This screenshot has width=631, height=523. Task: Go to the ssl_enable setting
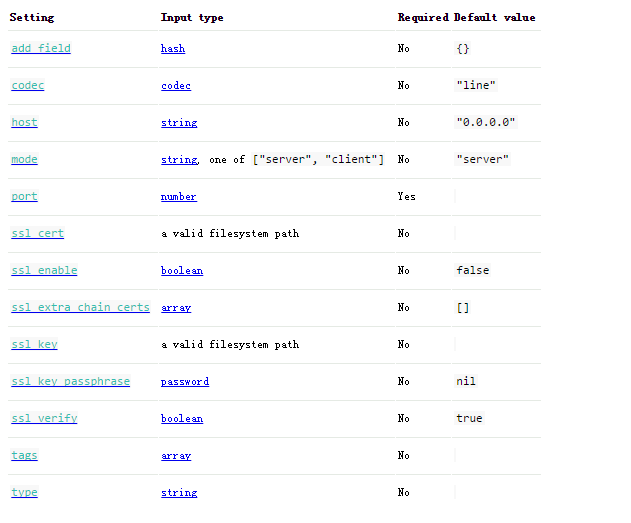(x=44, y=271)
